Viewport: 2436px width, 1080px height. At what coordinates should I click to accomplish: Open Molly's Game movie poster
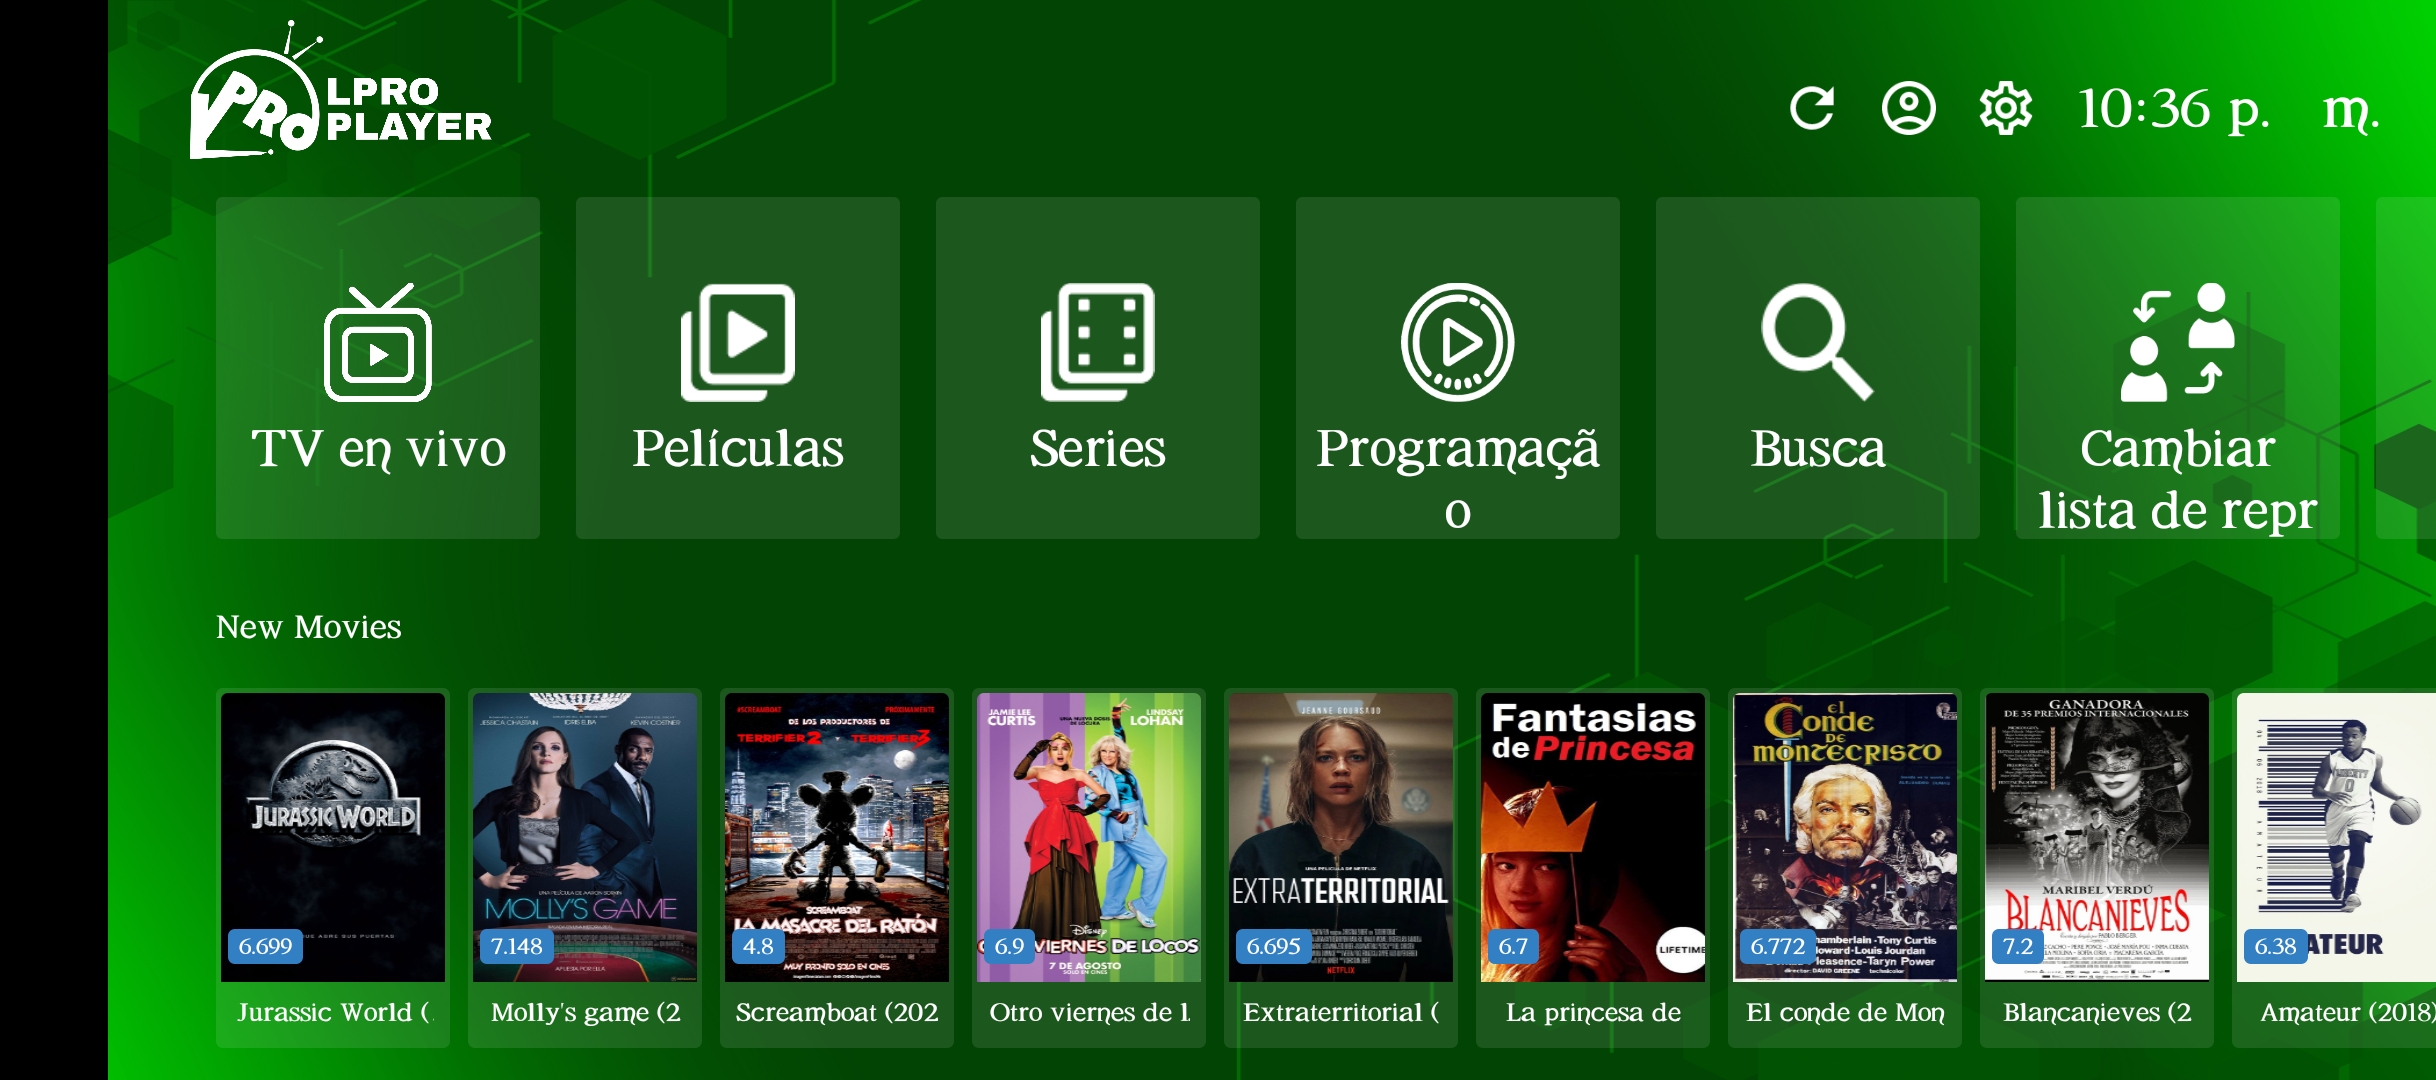tap(585, 868)
